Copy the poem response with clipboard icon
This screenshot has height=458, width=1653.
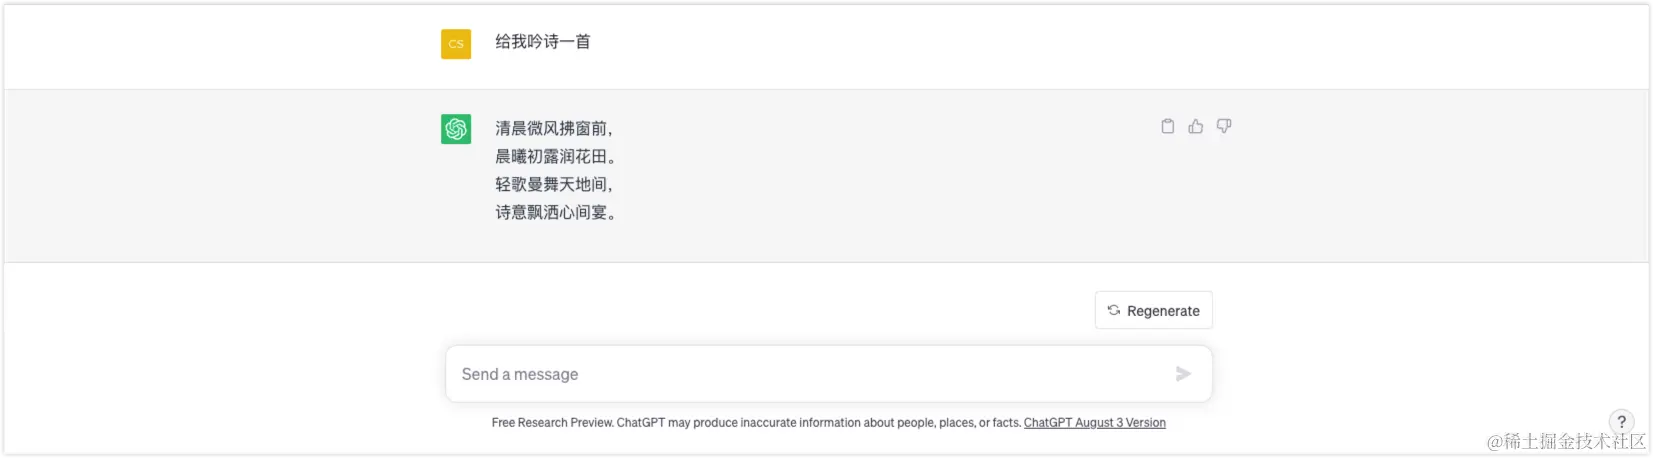click(1167, 126)
